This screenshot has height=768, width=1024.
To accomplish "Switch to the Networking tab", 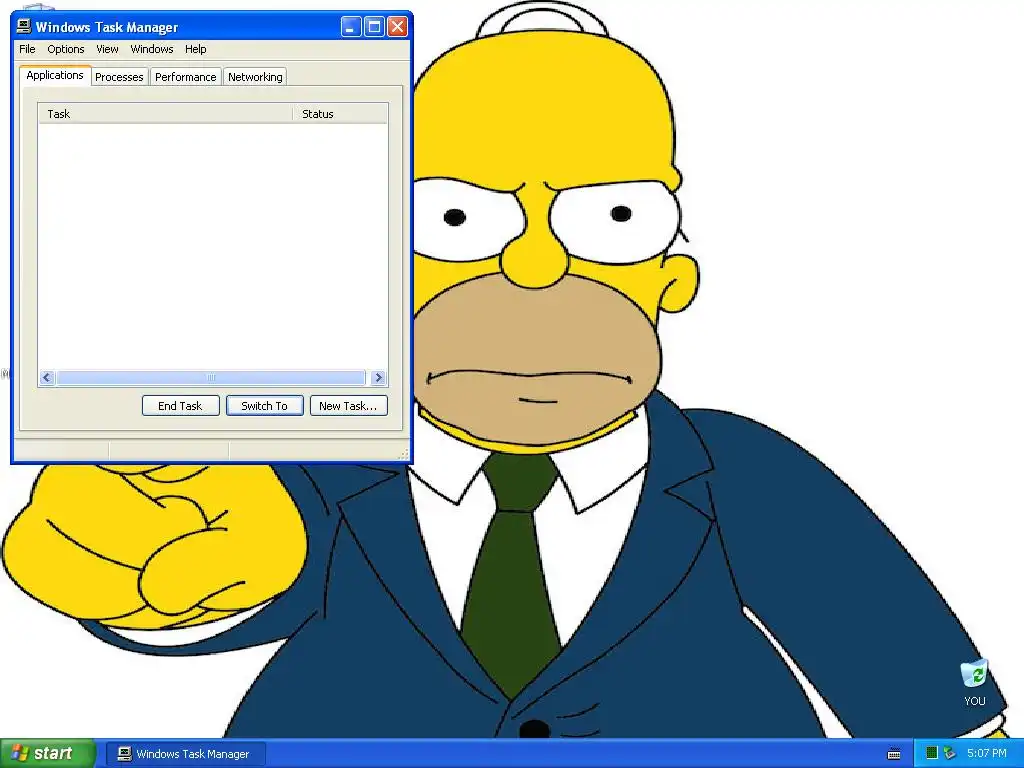I will [255, 77].
